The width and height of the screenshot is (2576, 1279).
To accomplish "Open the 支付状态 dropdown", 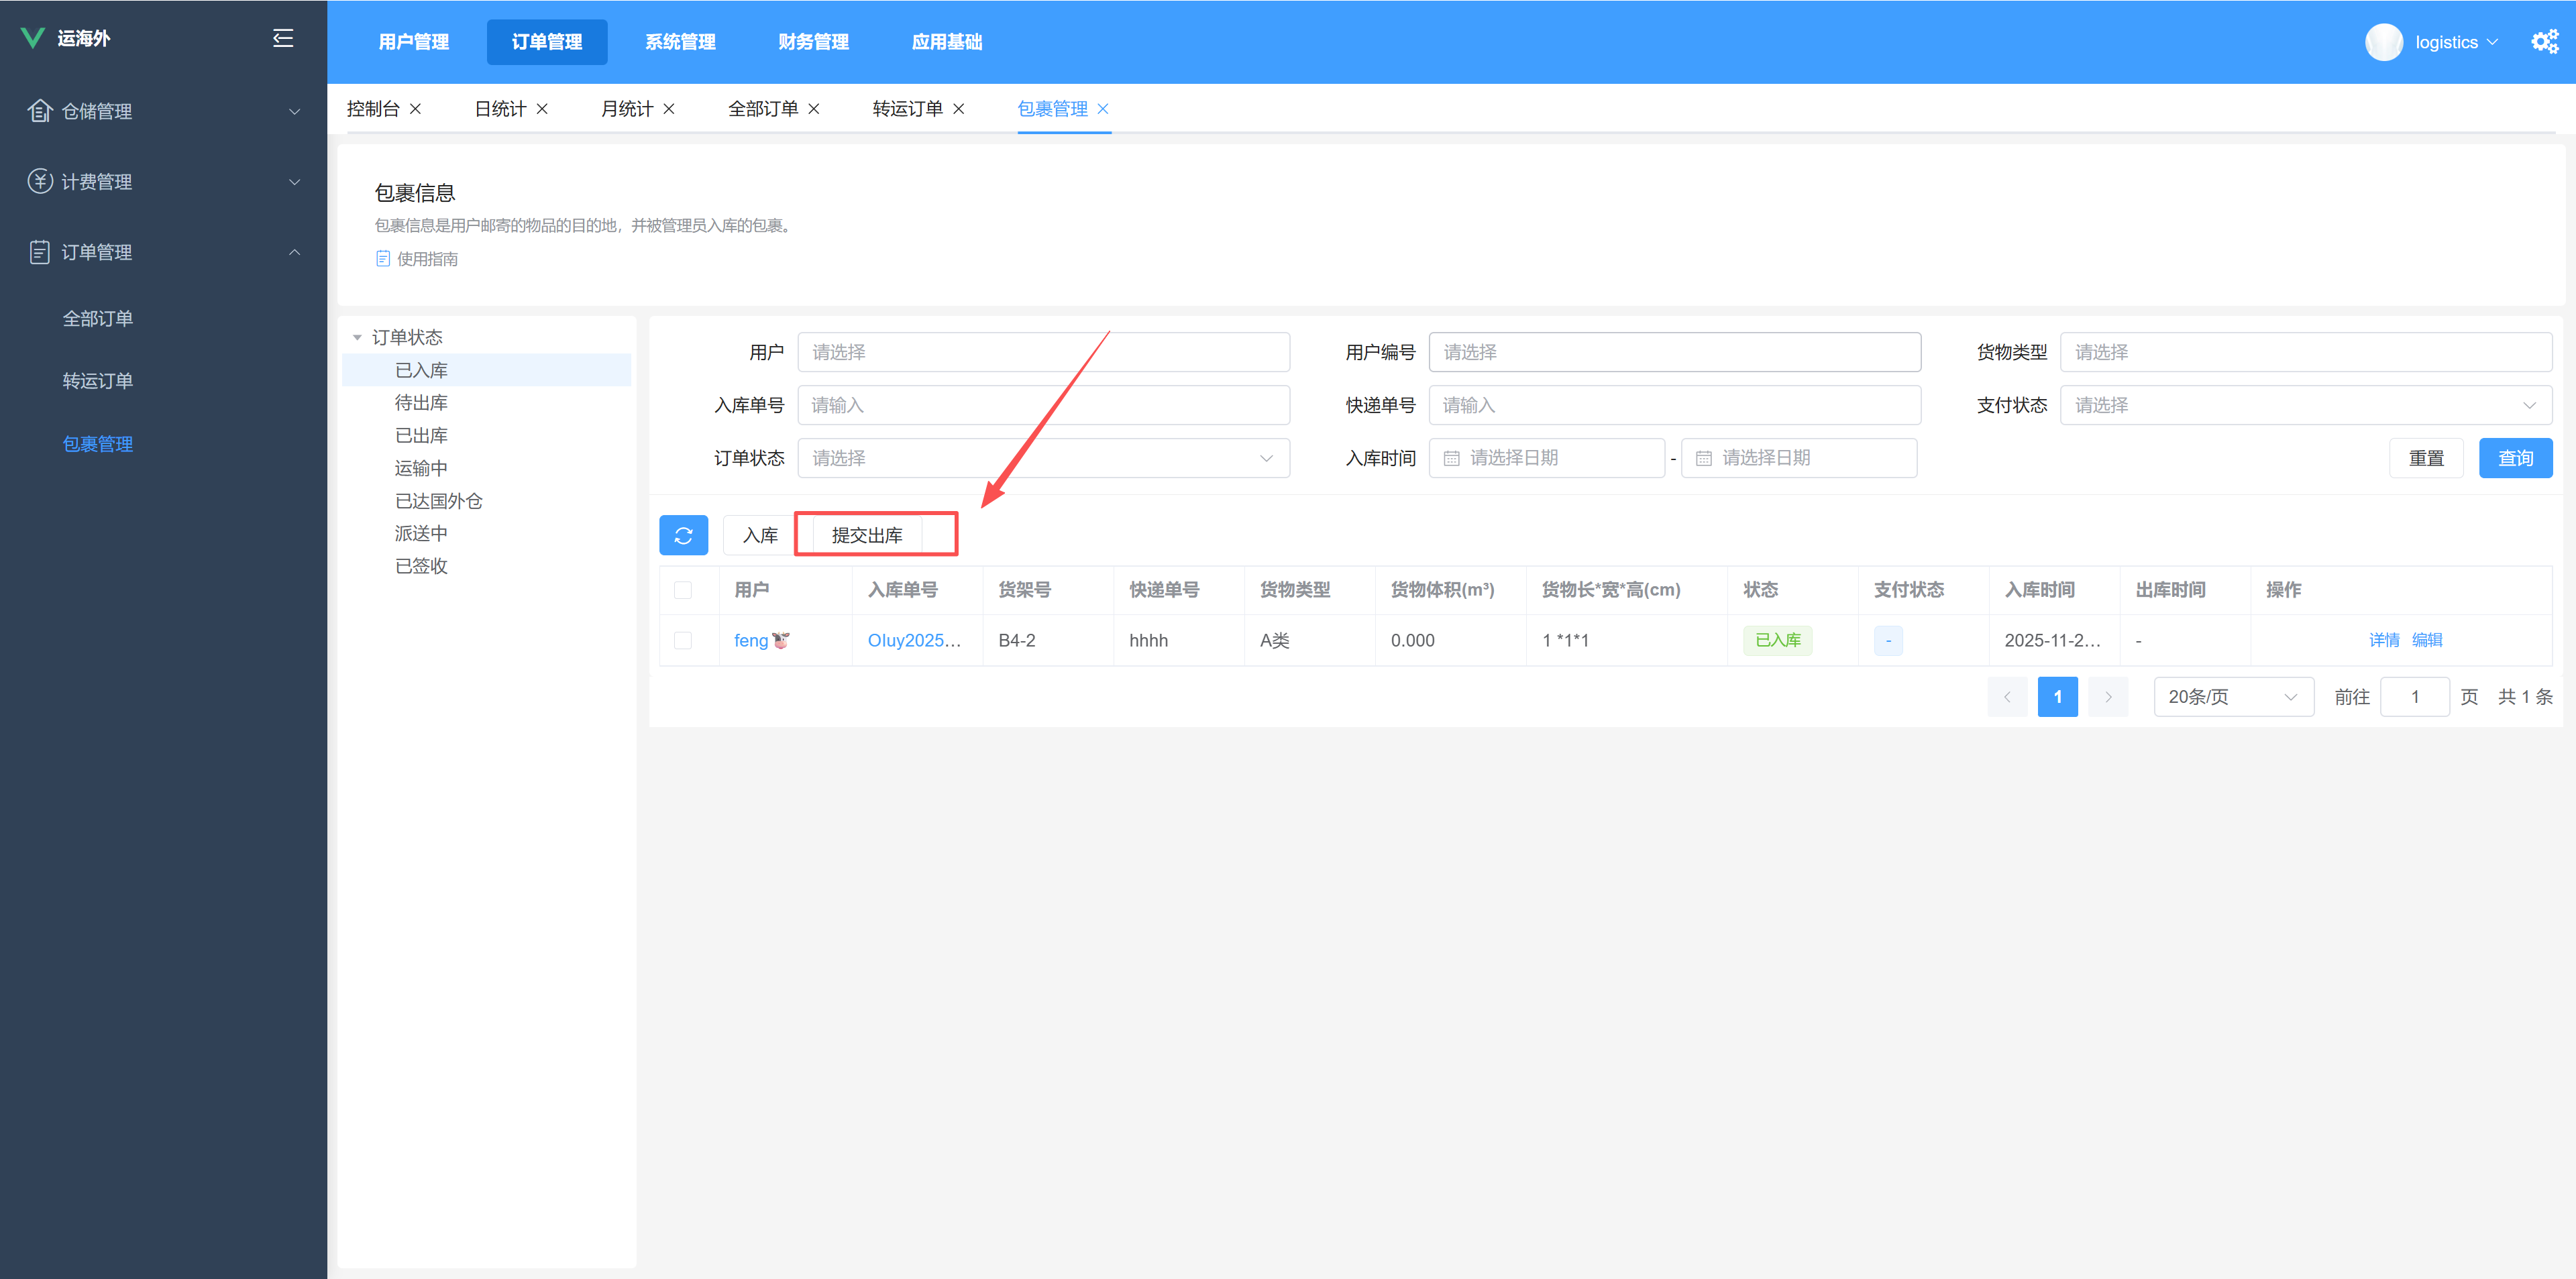I will [2305, 405].
